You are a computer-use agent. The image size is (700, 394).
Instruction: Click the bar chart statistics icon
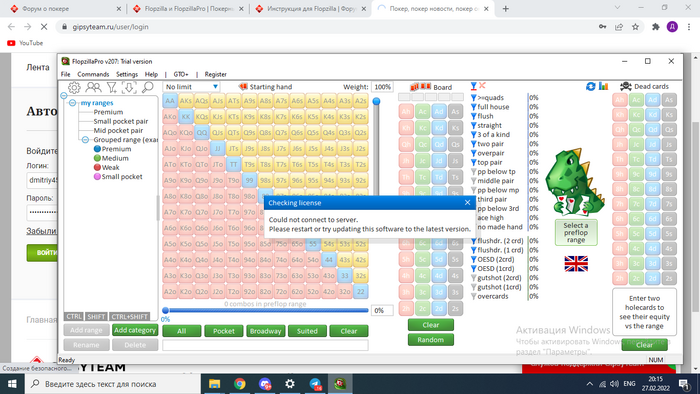point(604,86)
